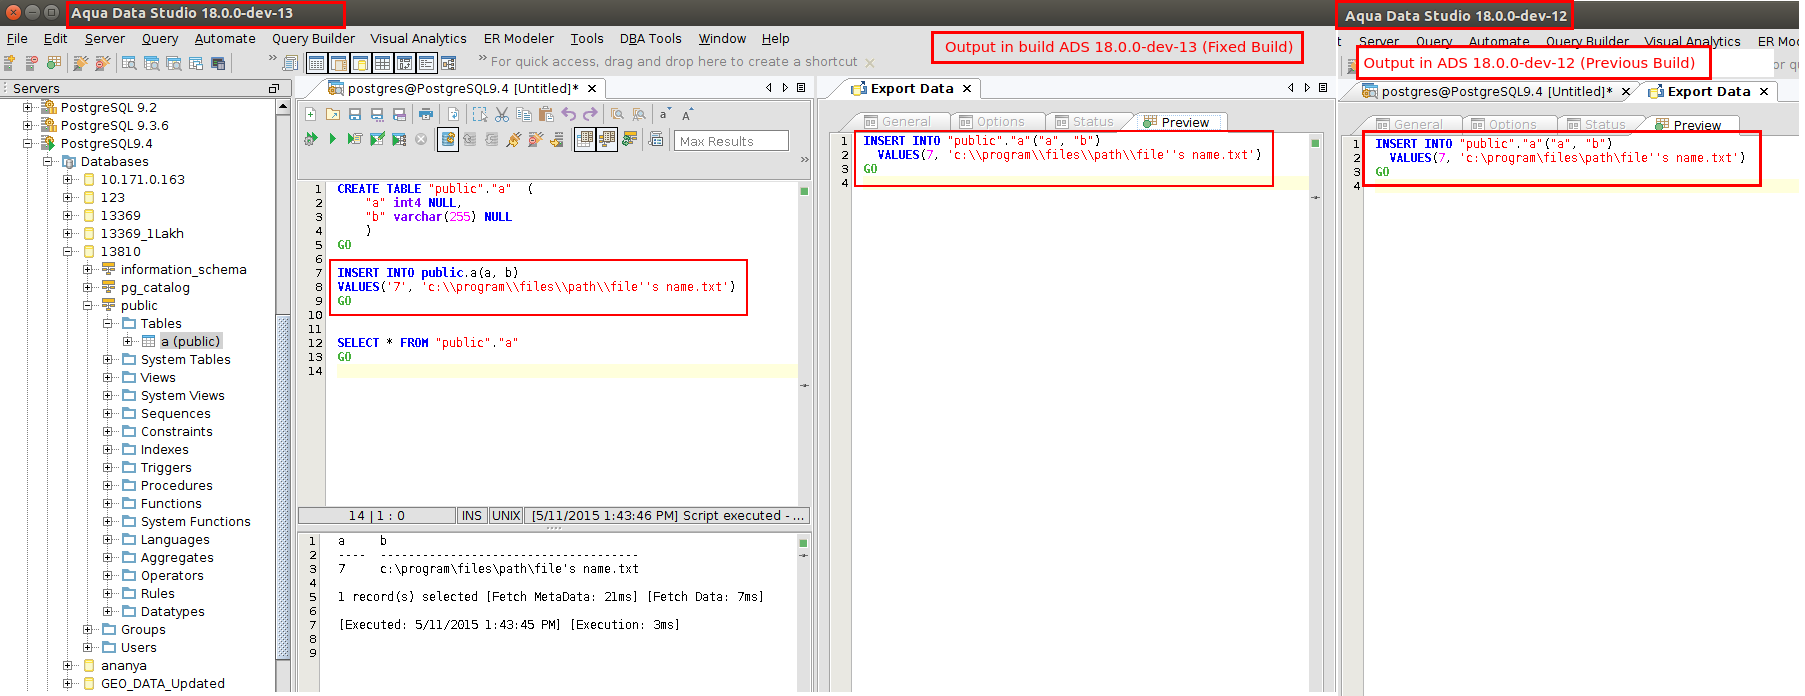
Task: Click the UNIX line ending indicator in status bar
Action: click(x=506, y=516)
